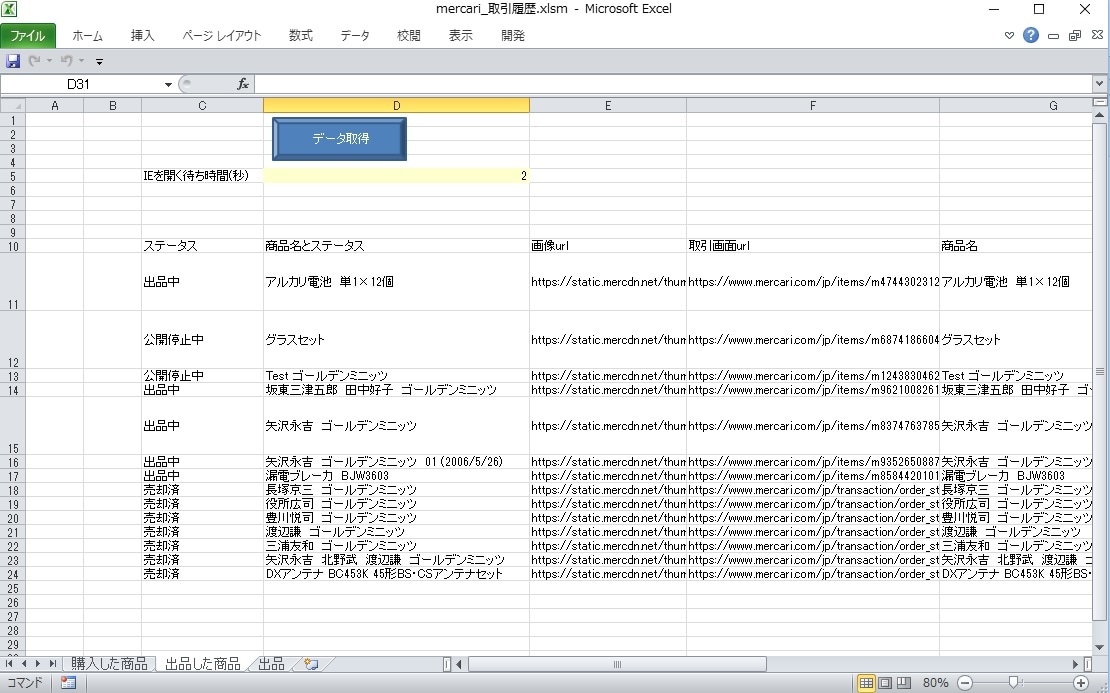Expand the formula bar with the chevron
Screen dimensions: 1110x693
(1099, 84)
